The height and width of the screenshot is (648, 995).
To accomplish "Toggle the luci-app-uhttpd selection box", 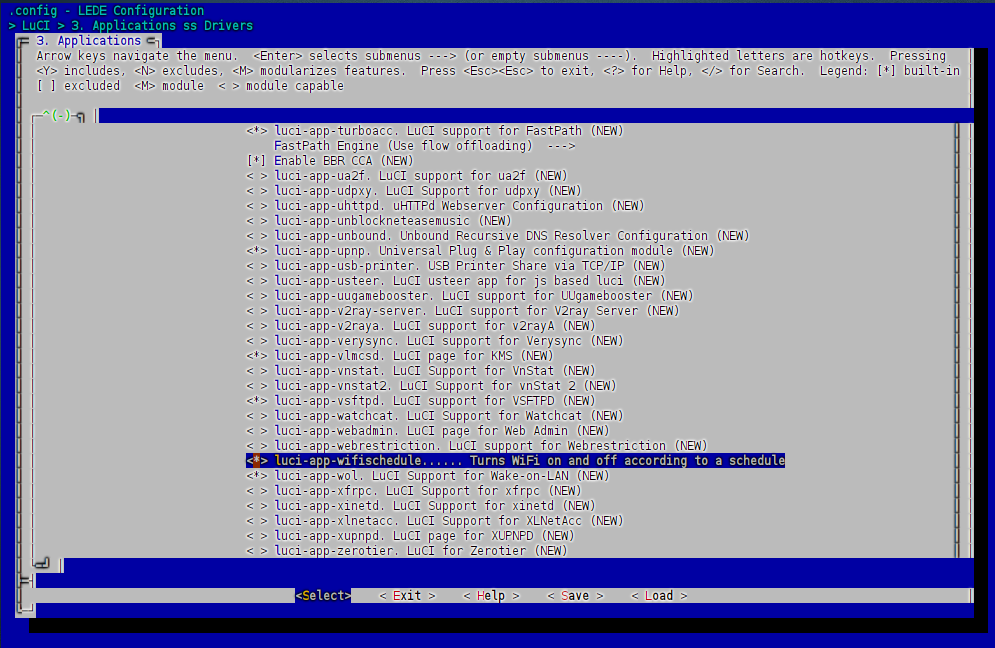I will point(256,206).
